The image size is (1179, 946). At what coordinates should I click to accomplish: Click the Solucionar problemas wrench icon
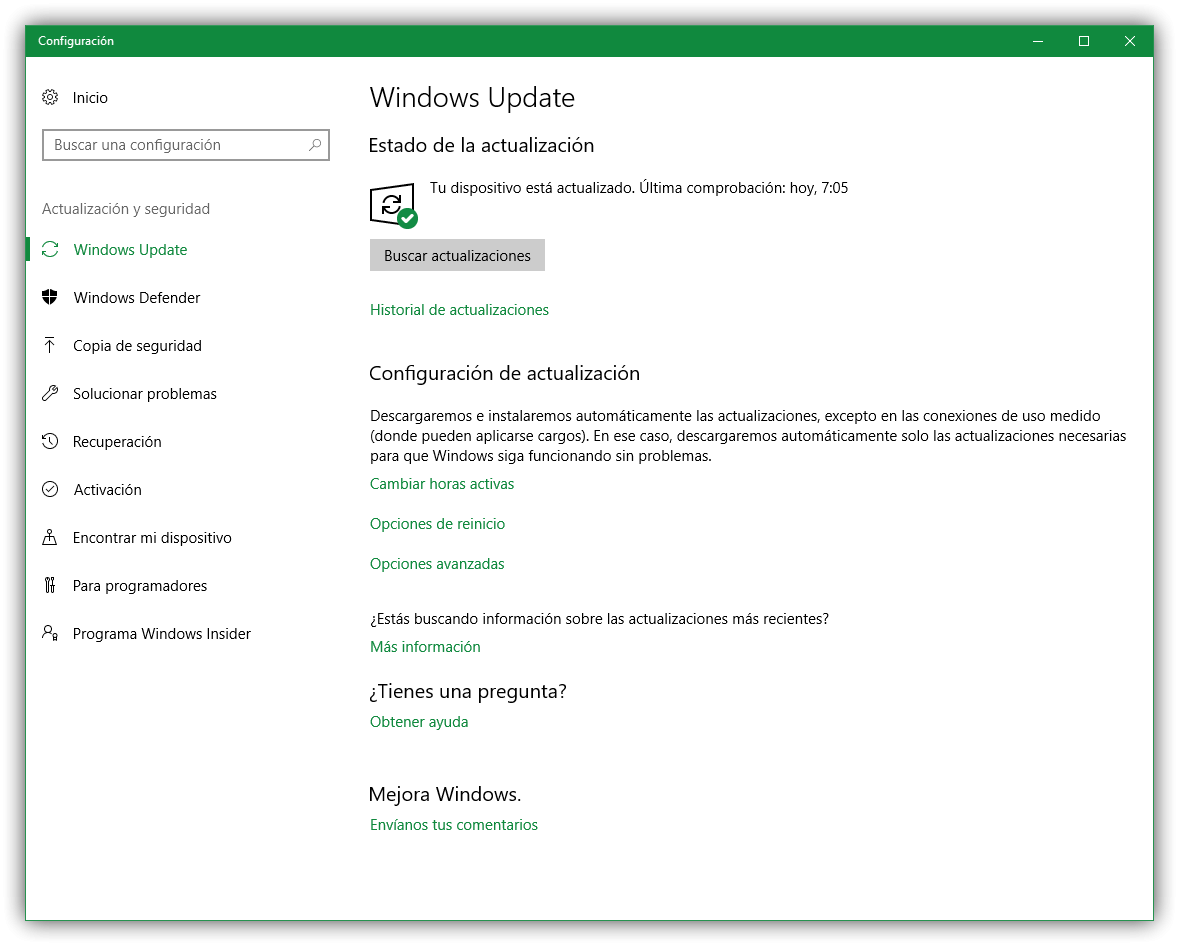50,393
